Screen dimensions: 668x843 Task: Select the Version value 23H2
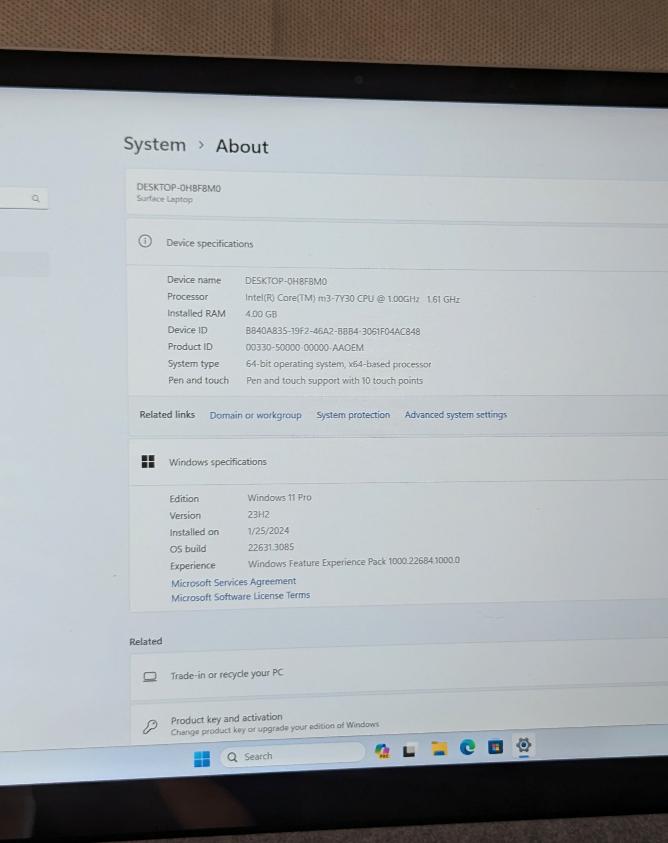(258, 514)
